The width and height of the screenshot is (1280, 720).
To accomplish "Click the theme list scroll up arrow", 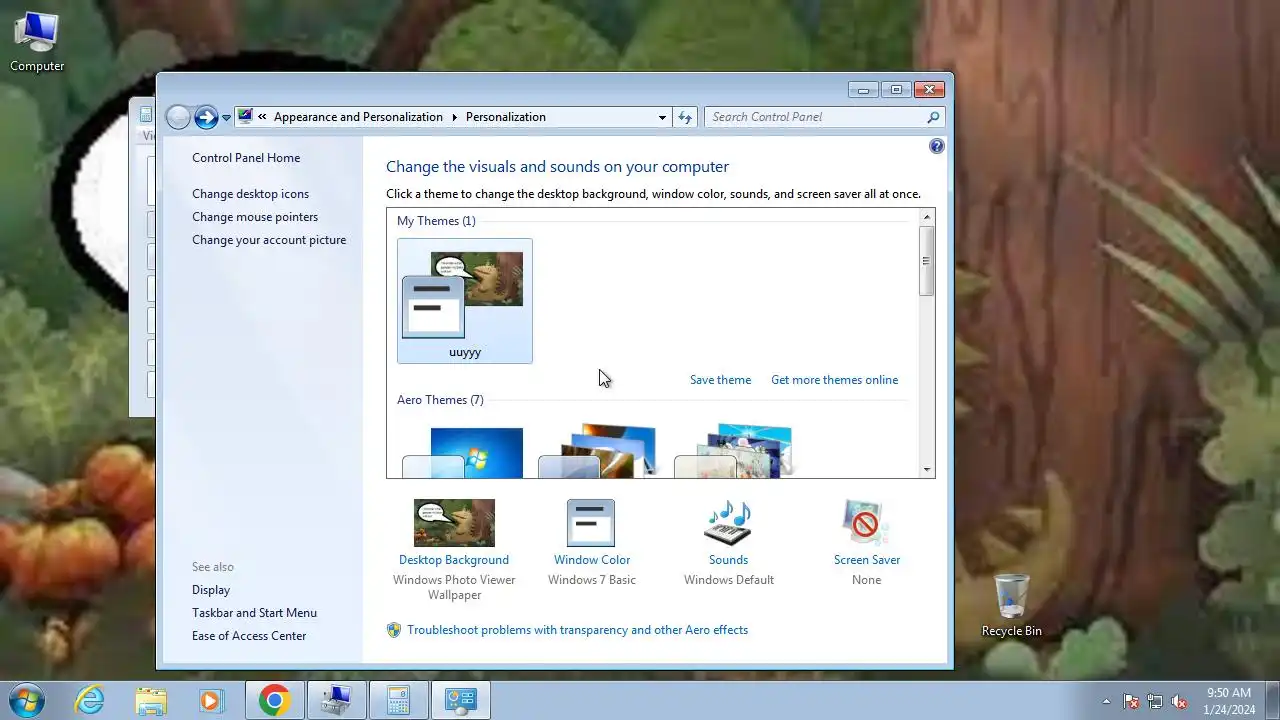I will tap(927, 217).
